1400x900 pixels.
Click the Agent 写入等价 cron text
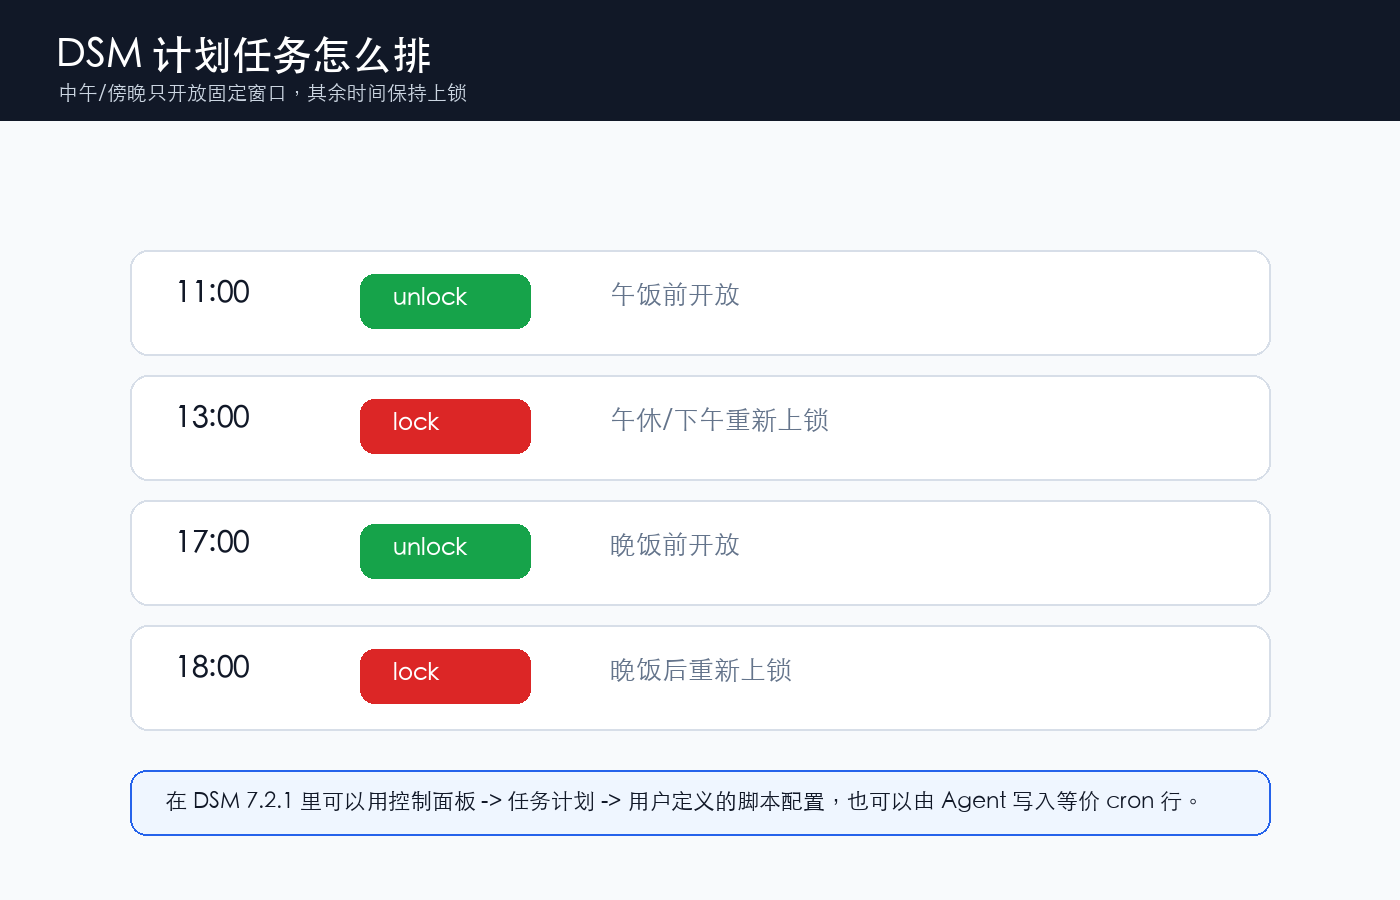click(1048, 801)
